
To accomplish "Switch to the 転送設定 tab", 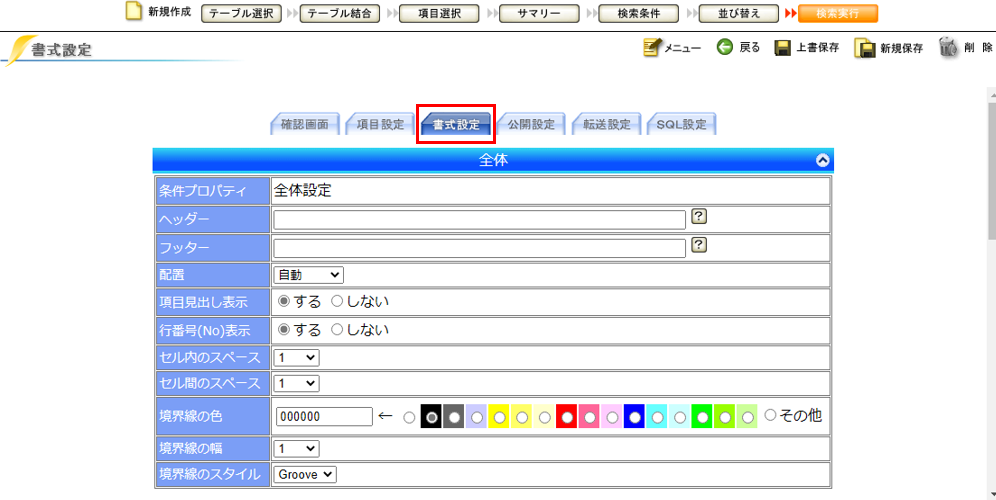I will click(x=607, y=125).
